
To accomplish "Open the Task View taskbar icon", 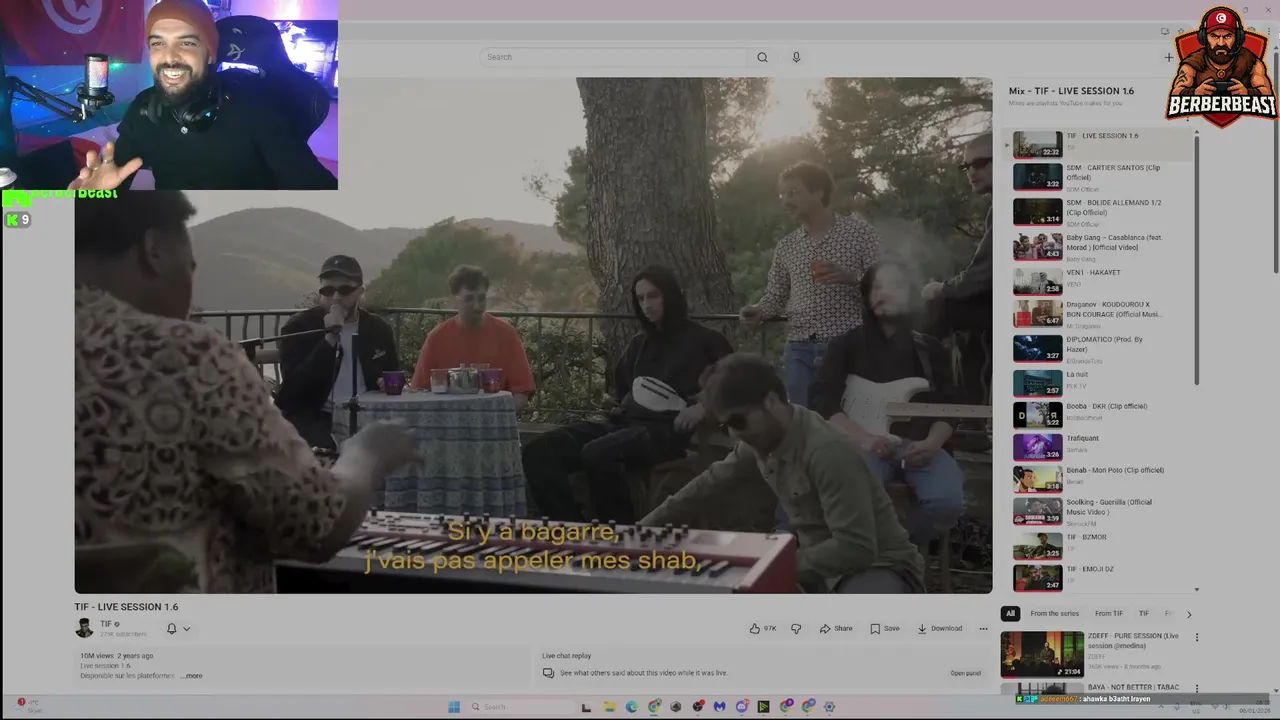I will coord(586,707).
